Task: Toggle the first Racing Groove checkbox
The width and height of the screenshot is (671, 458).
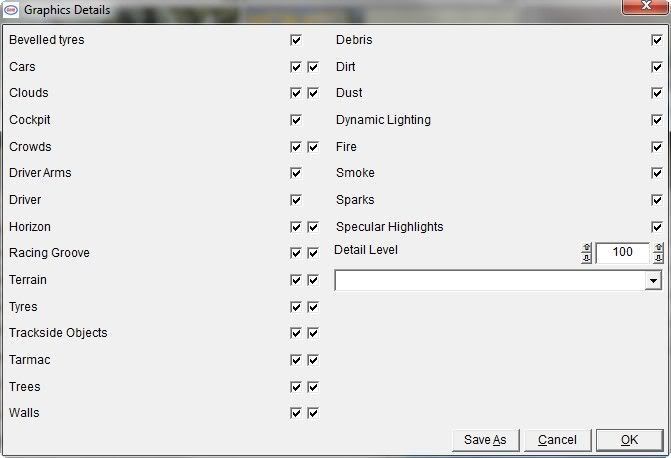Action: [x=296, y=253]
